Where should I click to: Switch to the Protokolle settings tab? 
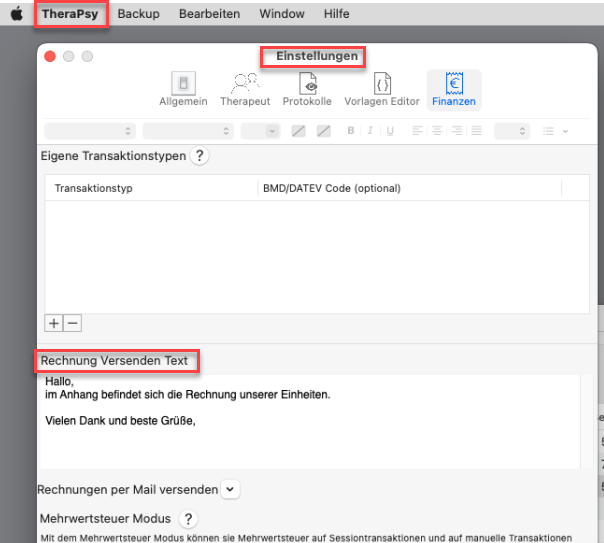click(x=307, y=89)
